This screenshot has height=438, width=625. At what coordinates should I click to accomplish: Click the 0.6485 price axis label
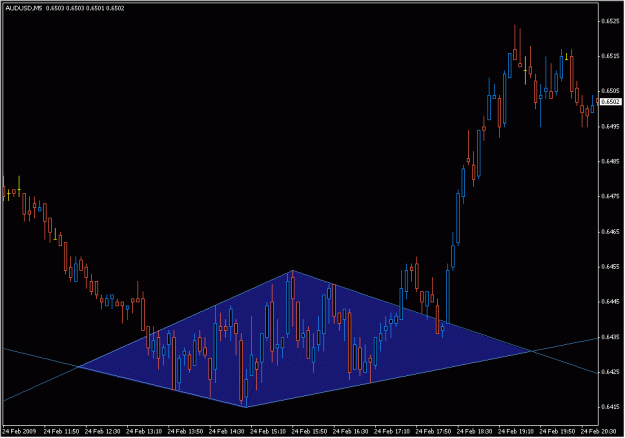pos(610,161)
